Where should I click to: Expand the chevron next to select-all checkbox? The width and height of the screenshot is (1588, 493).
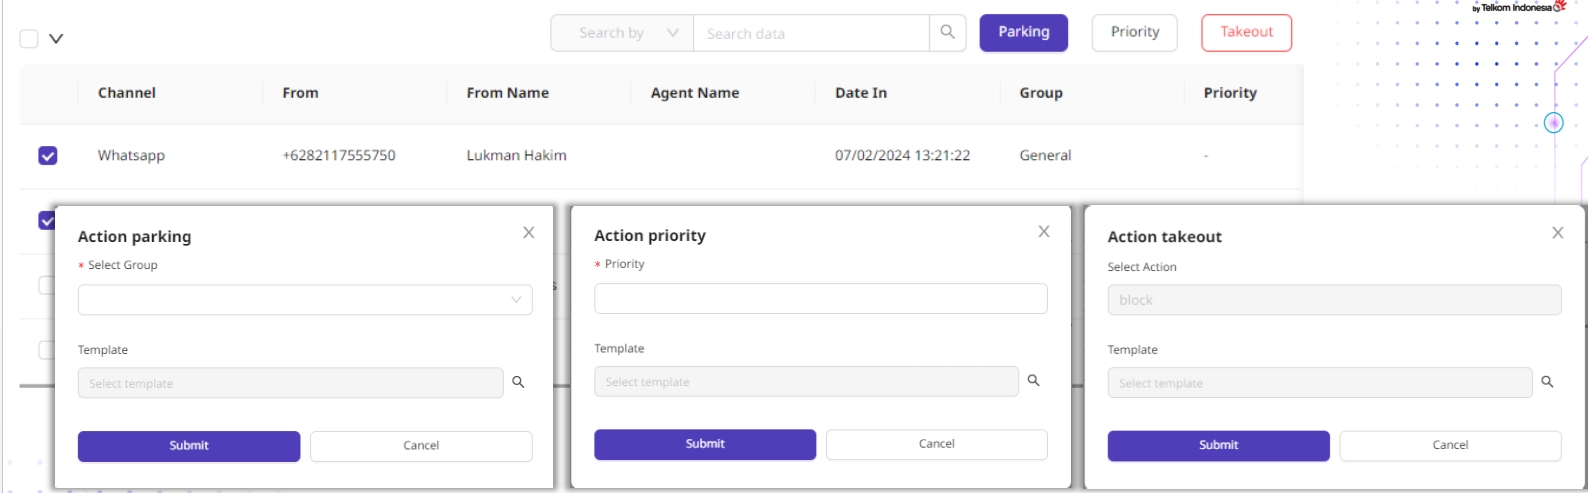[56, 39]
